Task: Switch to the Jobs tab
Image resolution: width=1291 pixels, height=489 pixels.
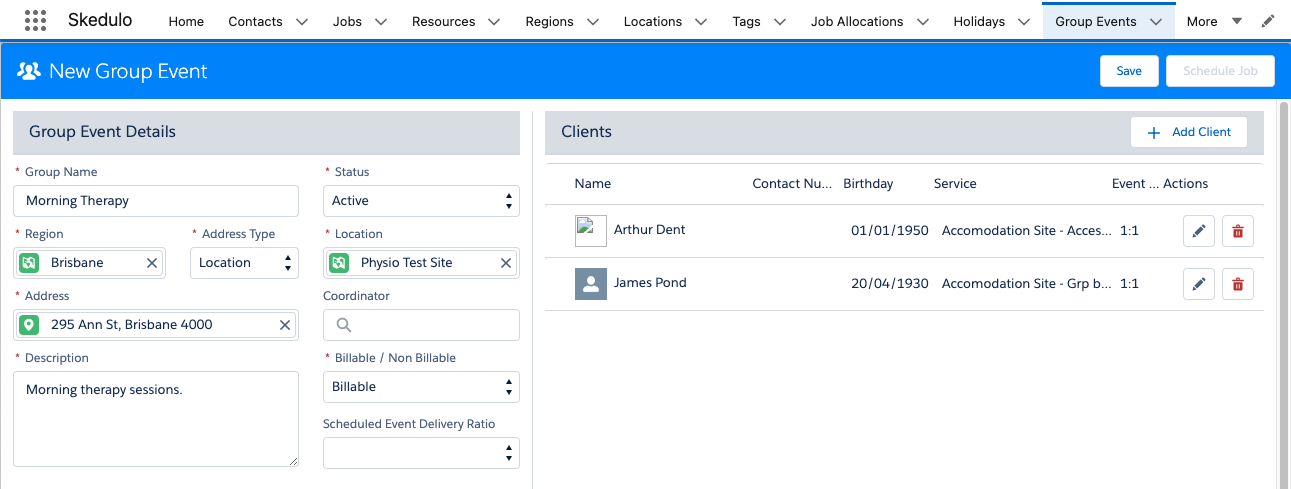Action: click(x=347, y=21)
